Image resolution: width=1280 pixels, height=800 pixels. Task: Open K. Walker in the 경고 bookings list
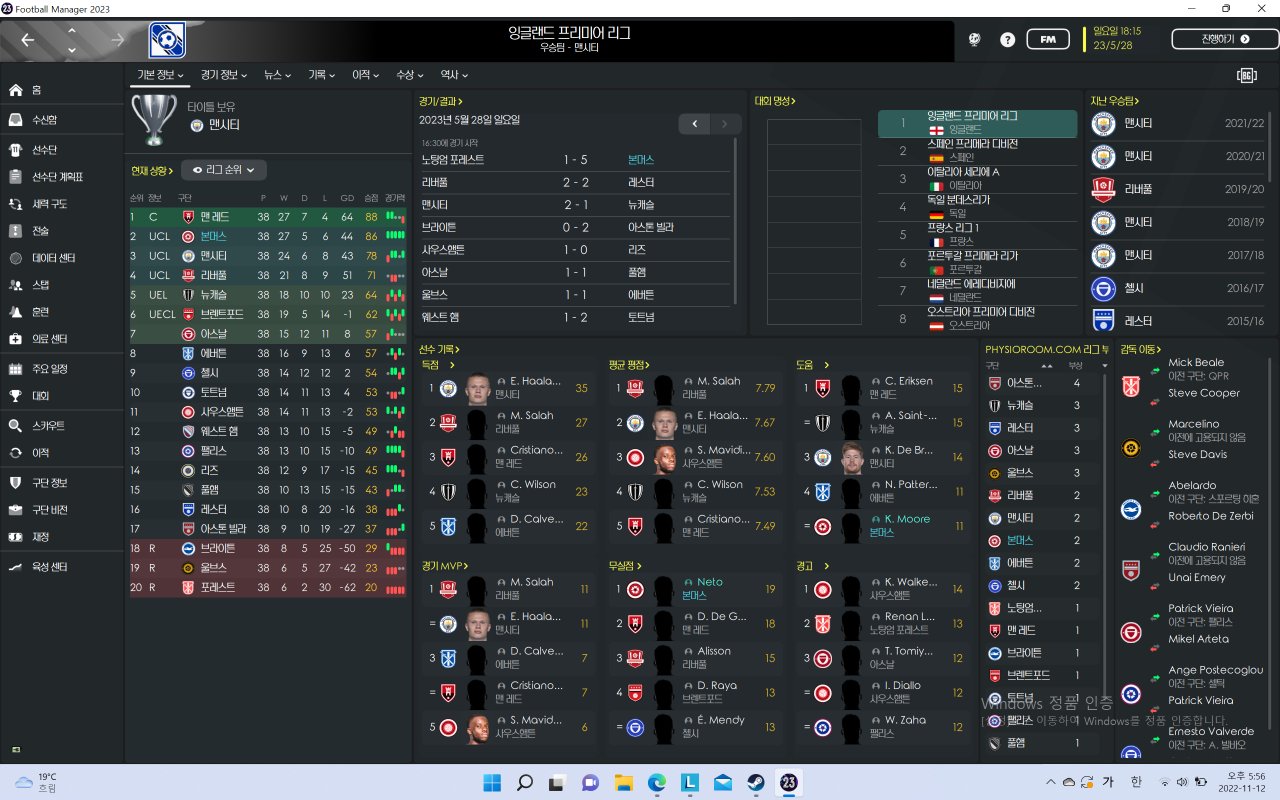[x=882, y=589]
